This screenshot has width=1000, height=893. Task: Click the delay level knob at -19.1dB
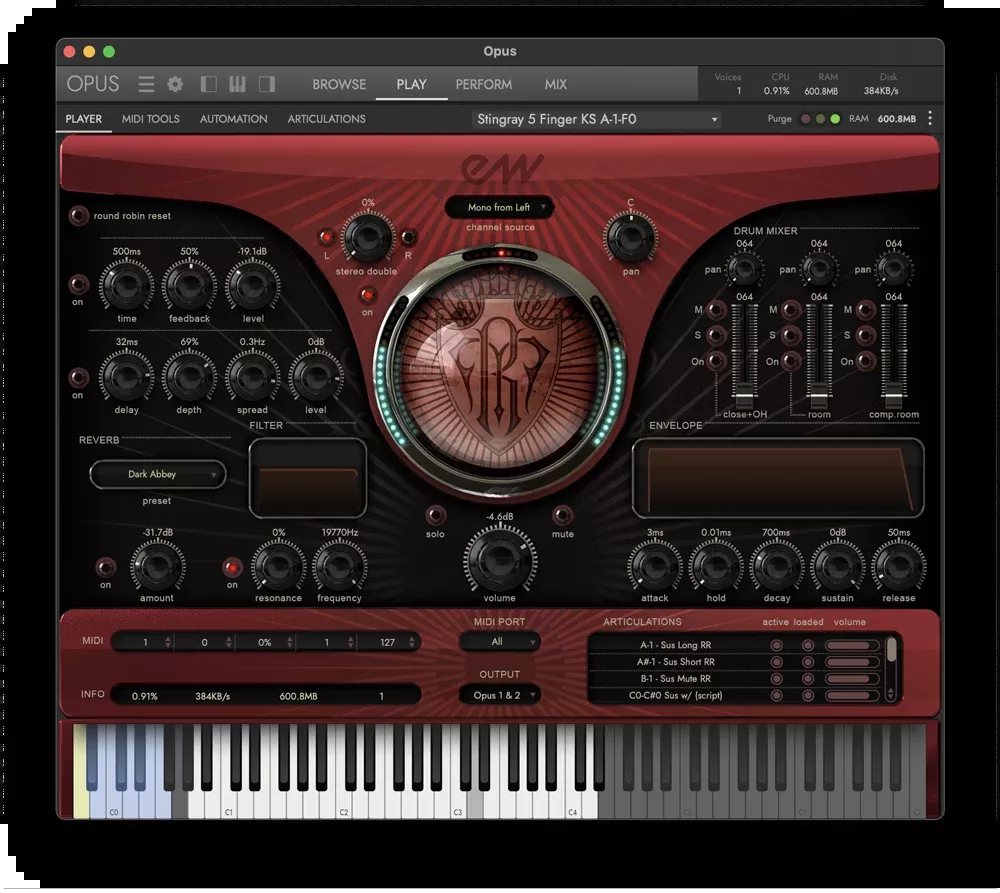click(x=253, y=286)
